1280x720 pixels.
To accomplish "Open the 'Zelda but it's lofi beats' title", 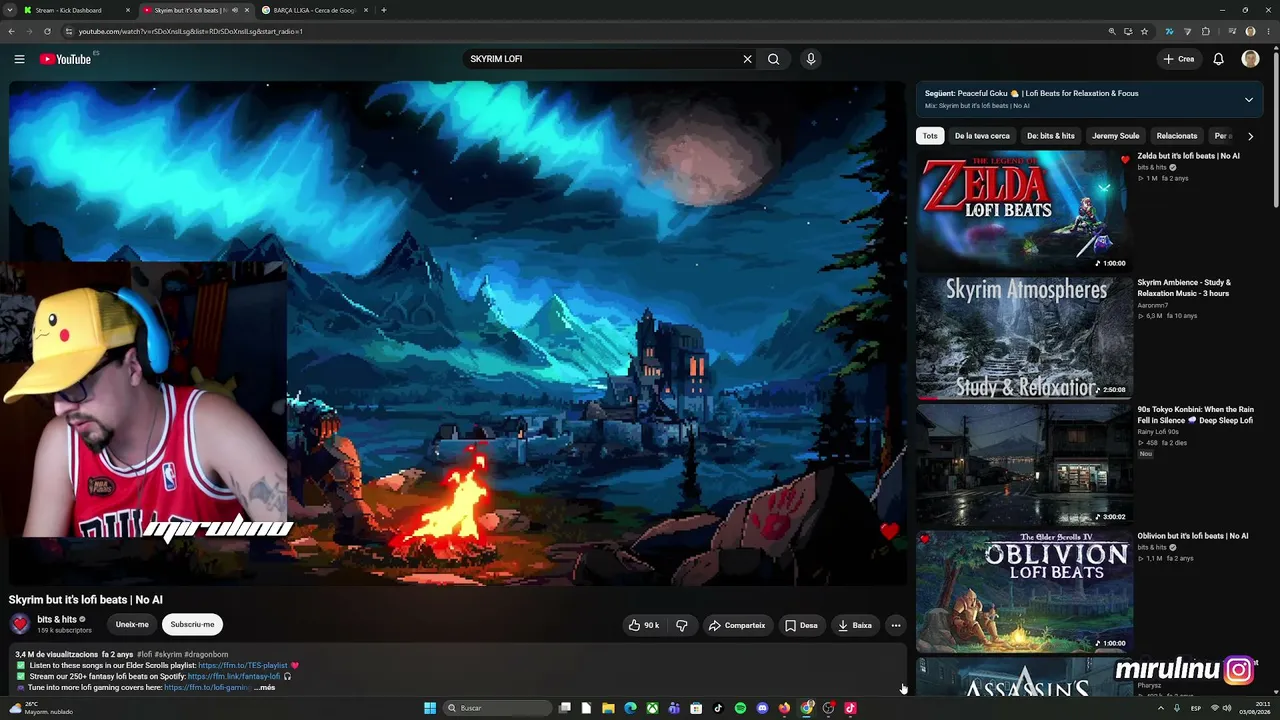I will pos(1188,156).
